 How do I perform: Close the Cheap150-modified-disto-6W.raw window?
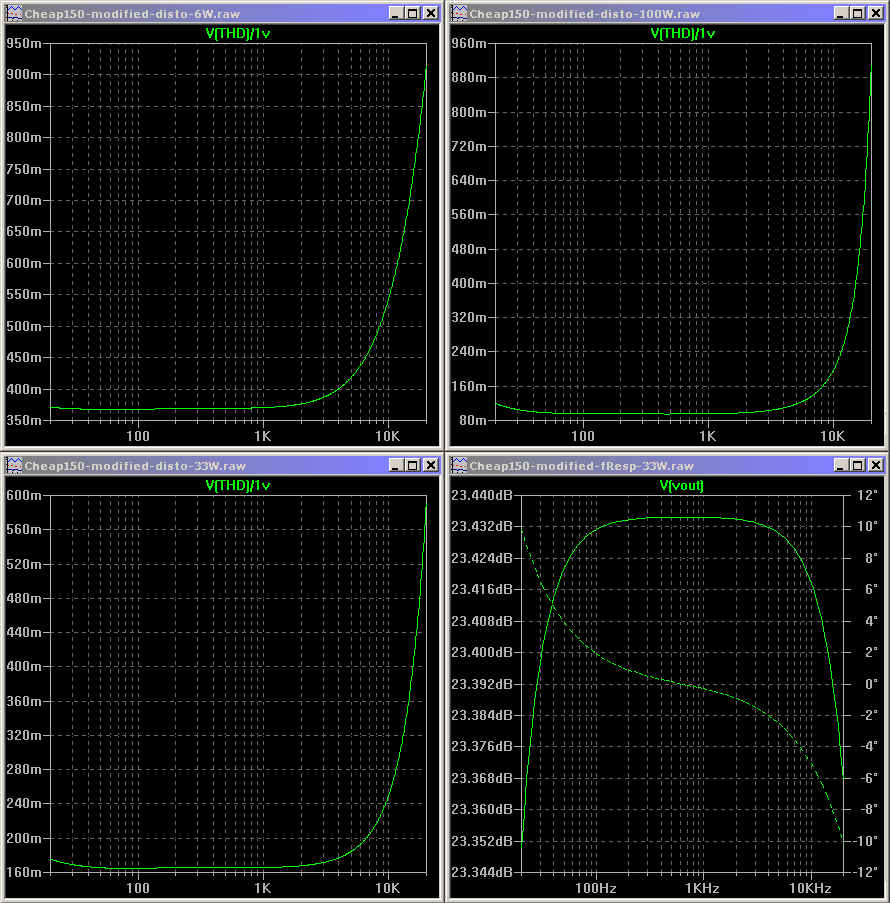[431, 13]
